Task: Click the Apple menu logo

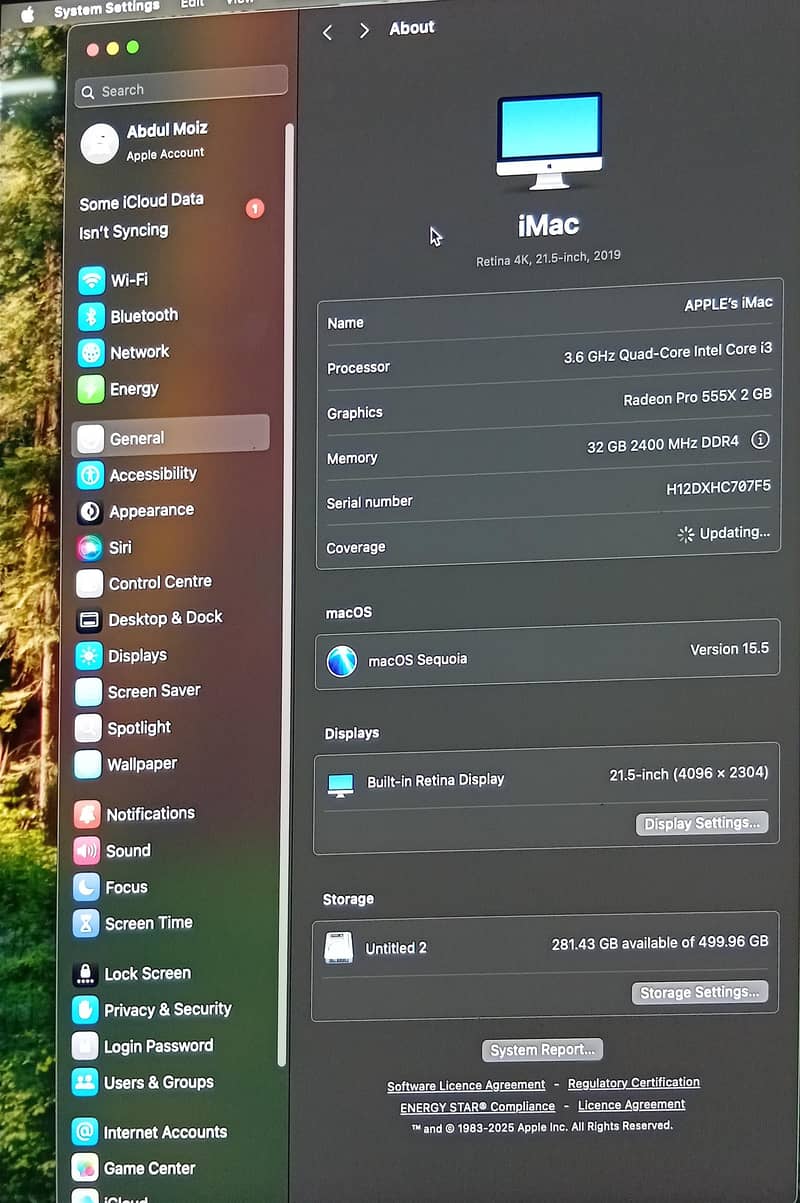Action: tap(27, 12)
